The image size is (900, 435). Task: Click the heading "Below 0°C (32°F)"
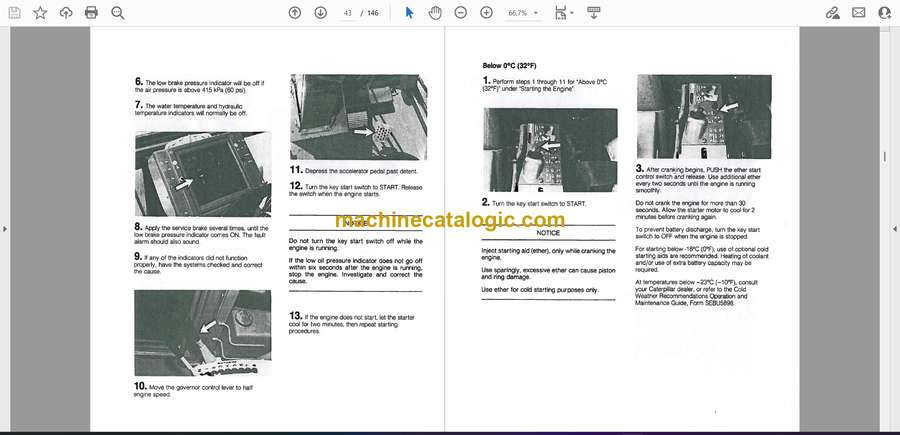click(x=510, y=66)
